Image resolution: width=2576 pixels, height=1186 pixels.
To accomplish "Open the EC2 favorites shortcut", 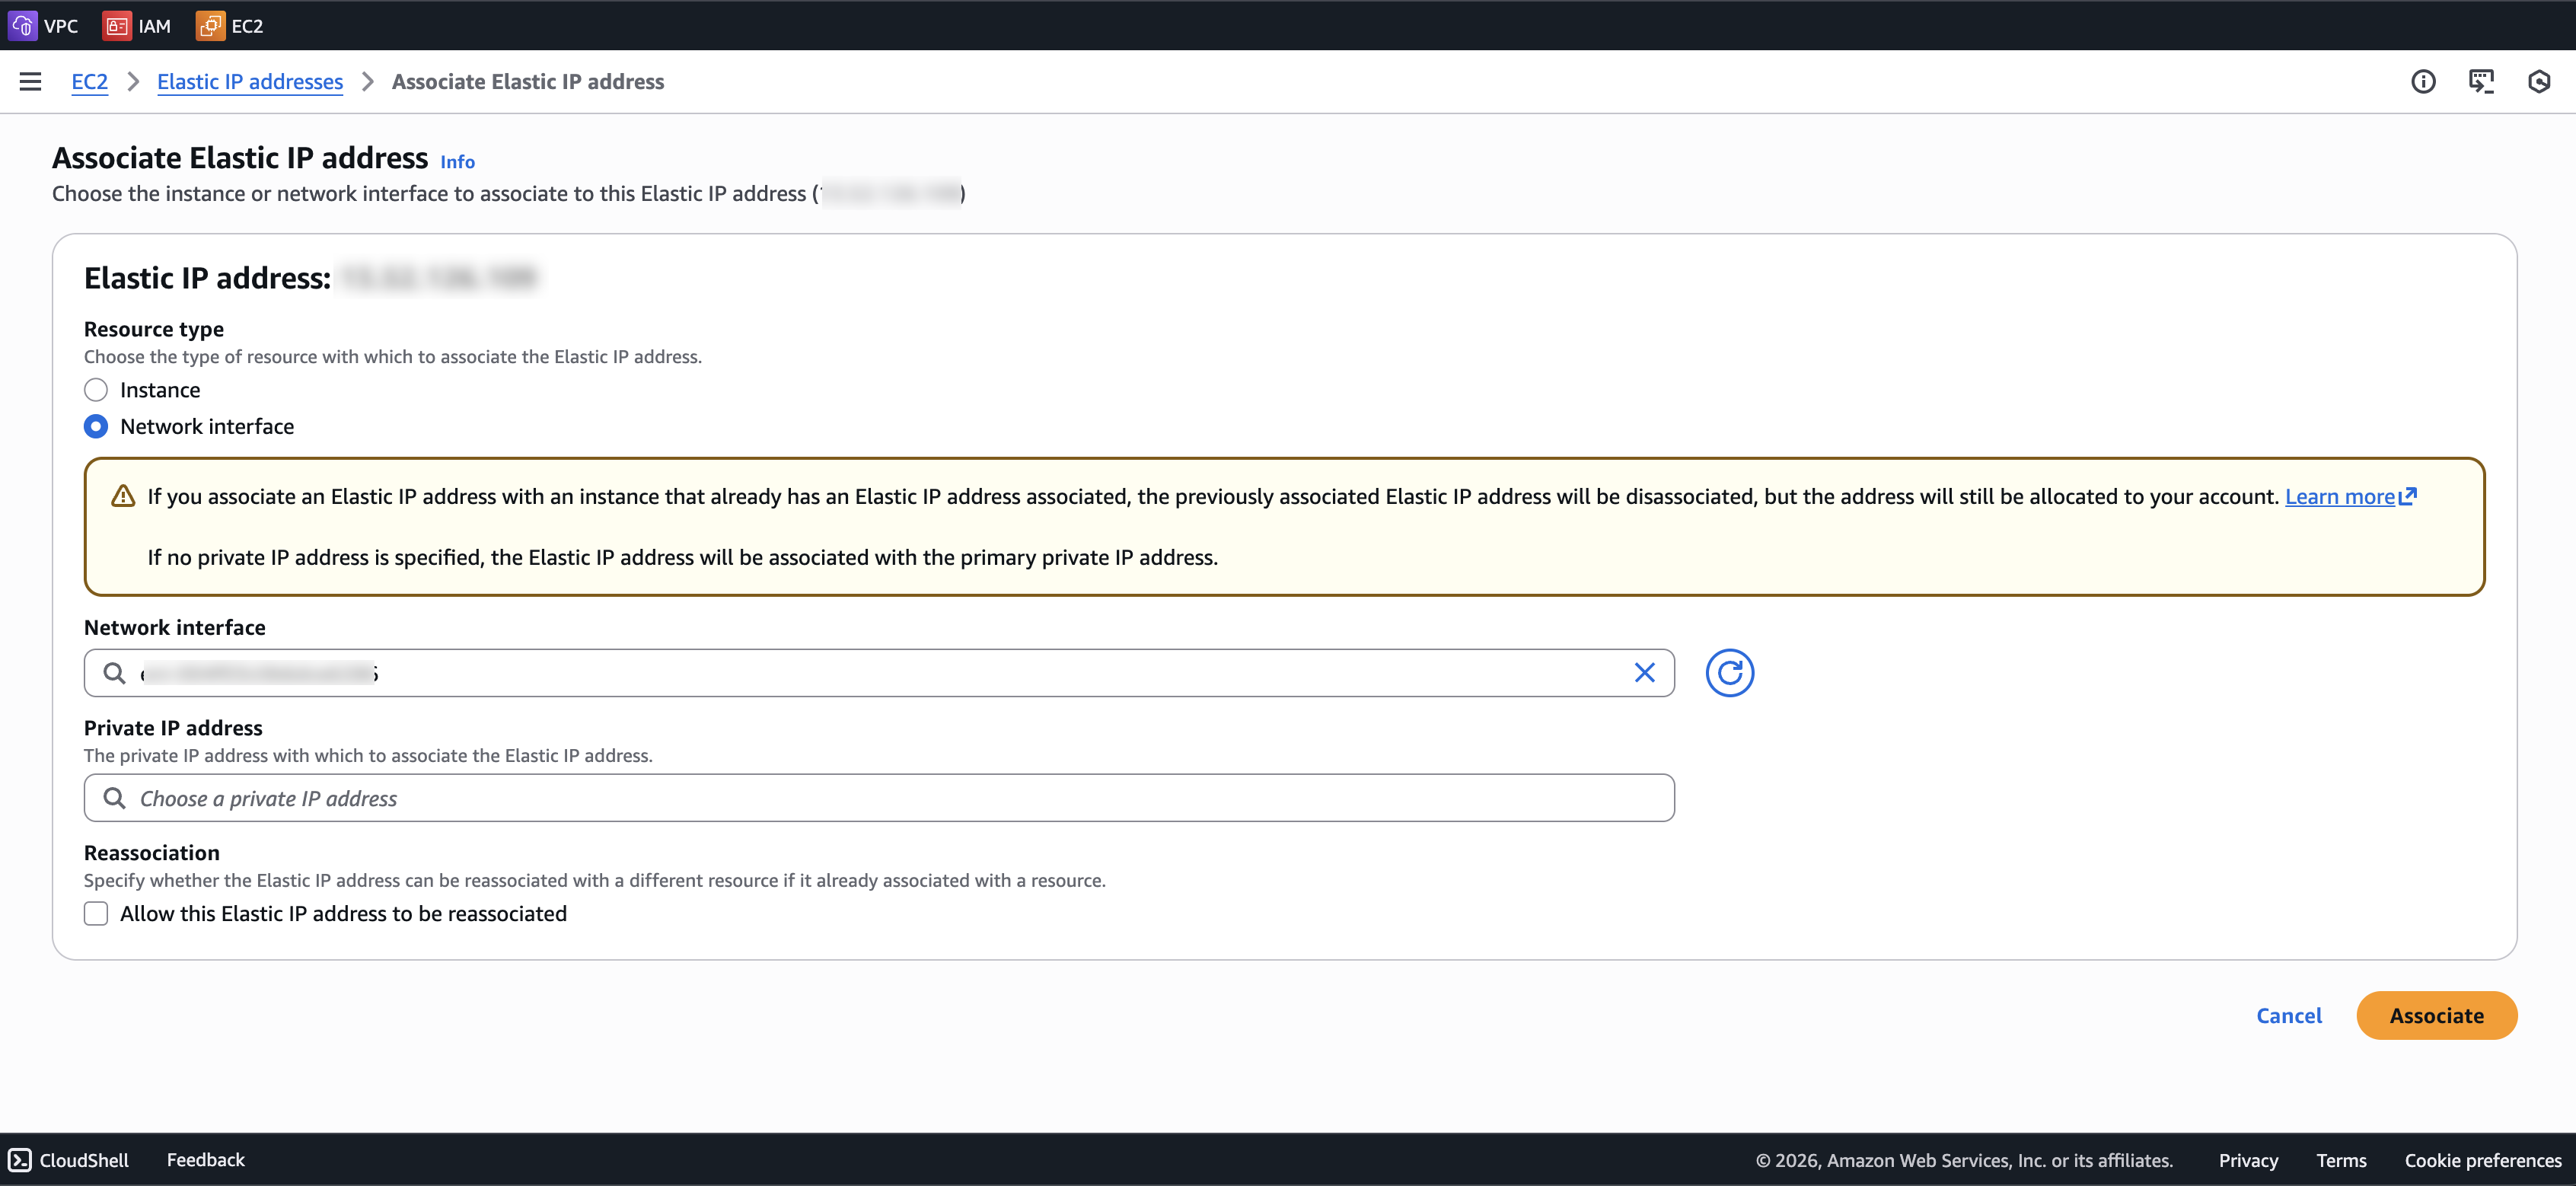I will (x=229, y=26).
